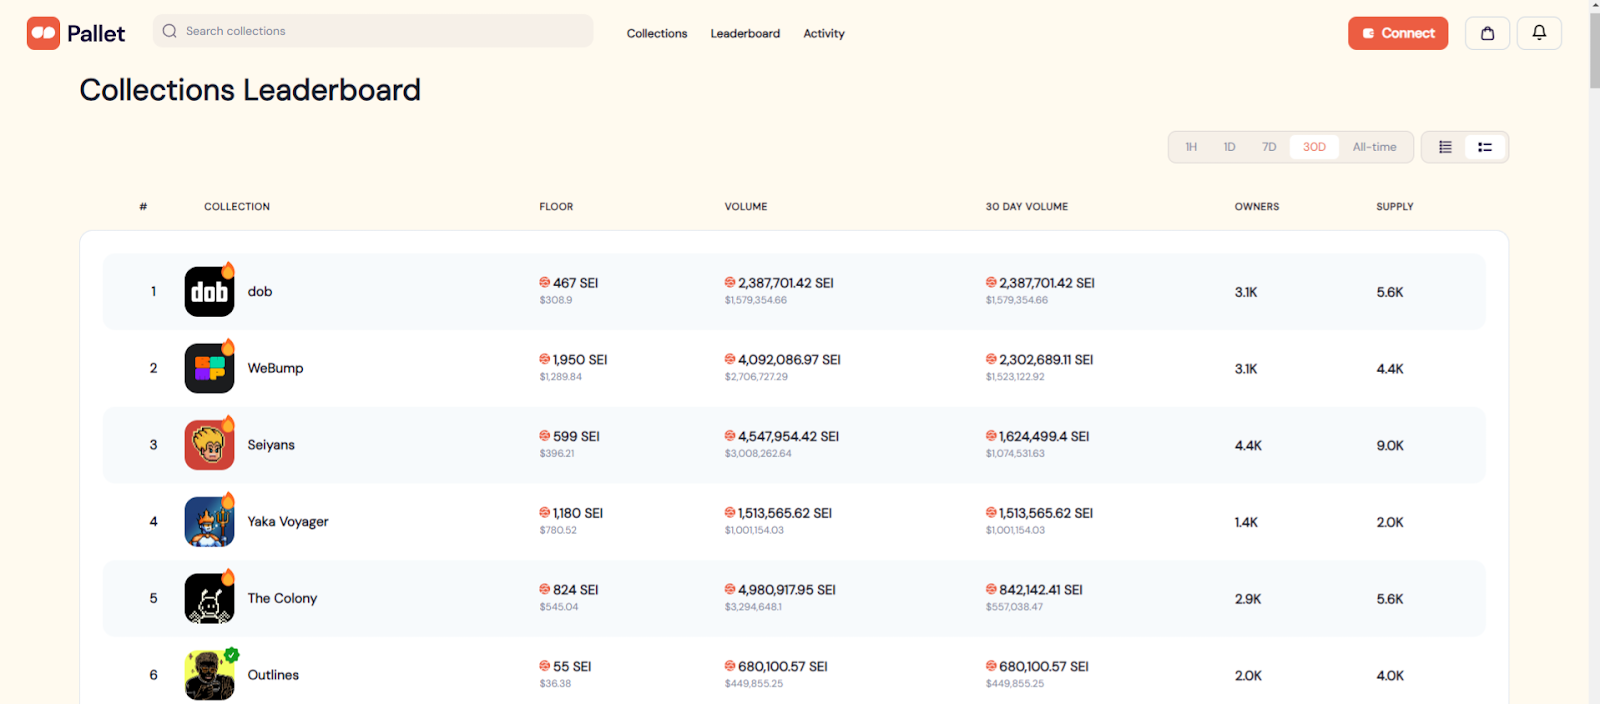Focus the Search collections field
This screenshot has width=1600, height=704.
tap(373, 31)
